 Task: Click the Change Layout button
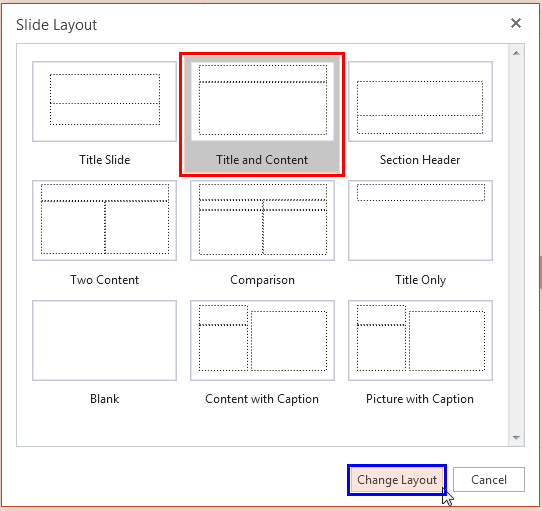pyautogui.click(x=397, y=480)
